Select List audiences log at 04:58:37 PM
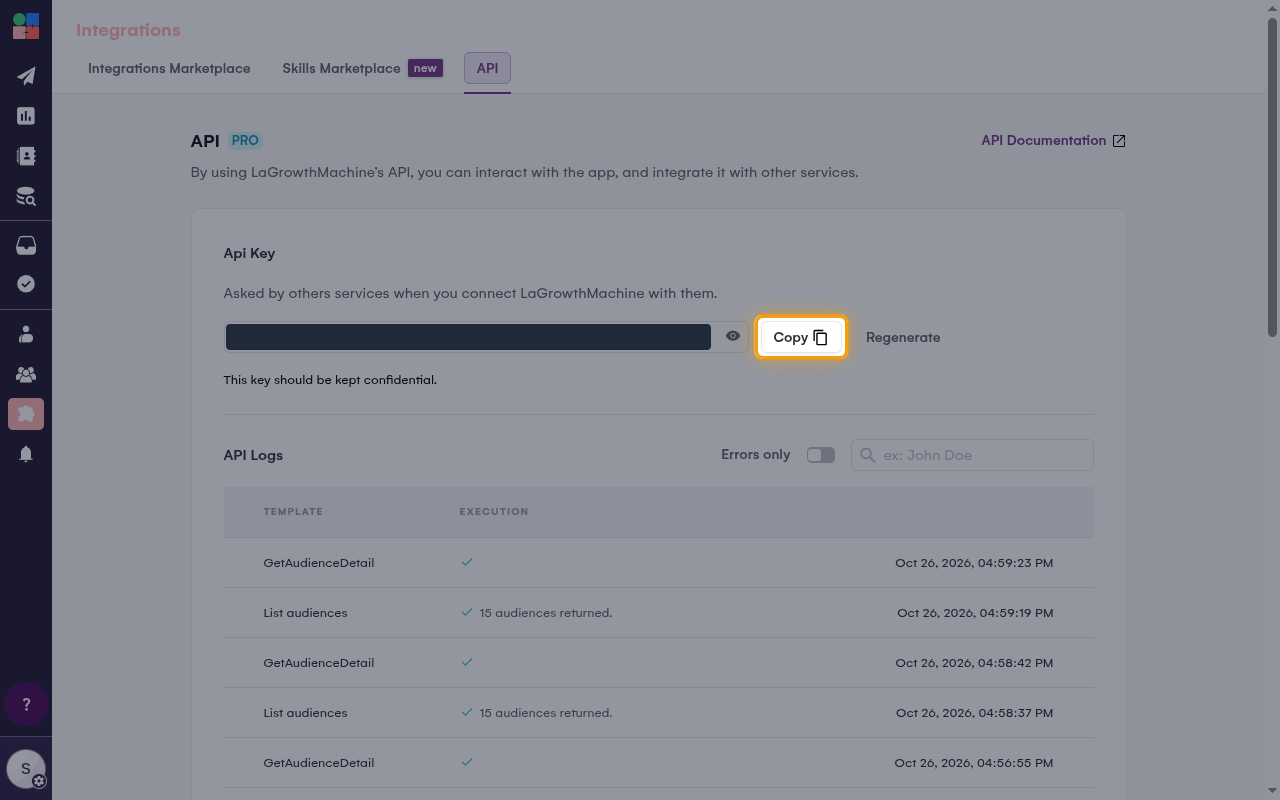 658,713
